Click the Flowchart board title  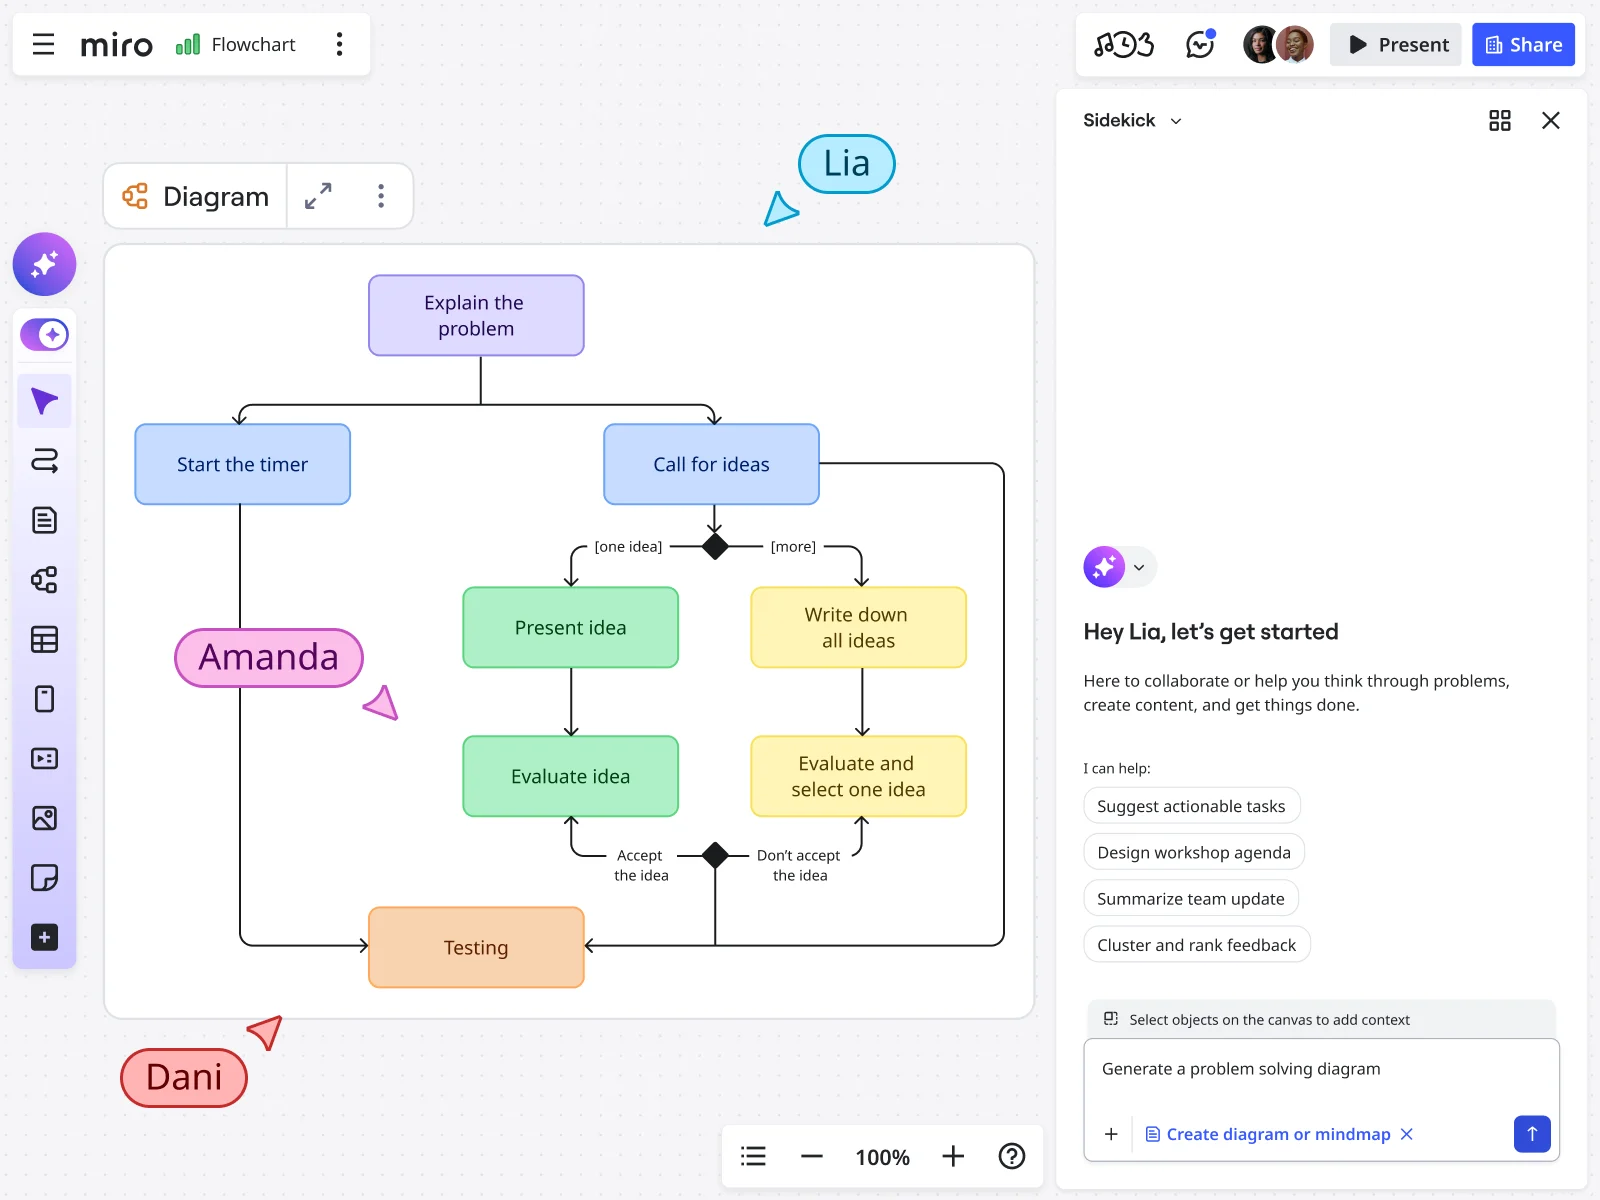tap(253, 44)
